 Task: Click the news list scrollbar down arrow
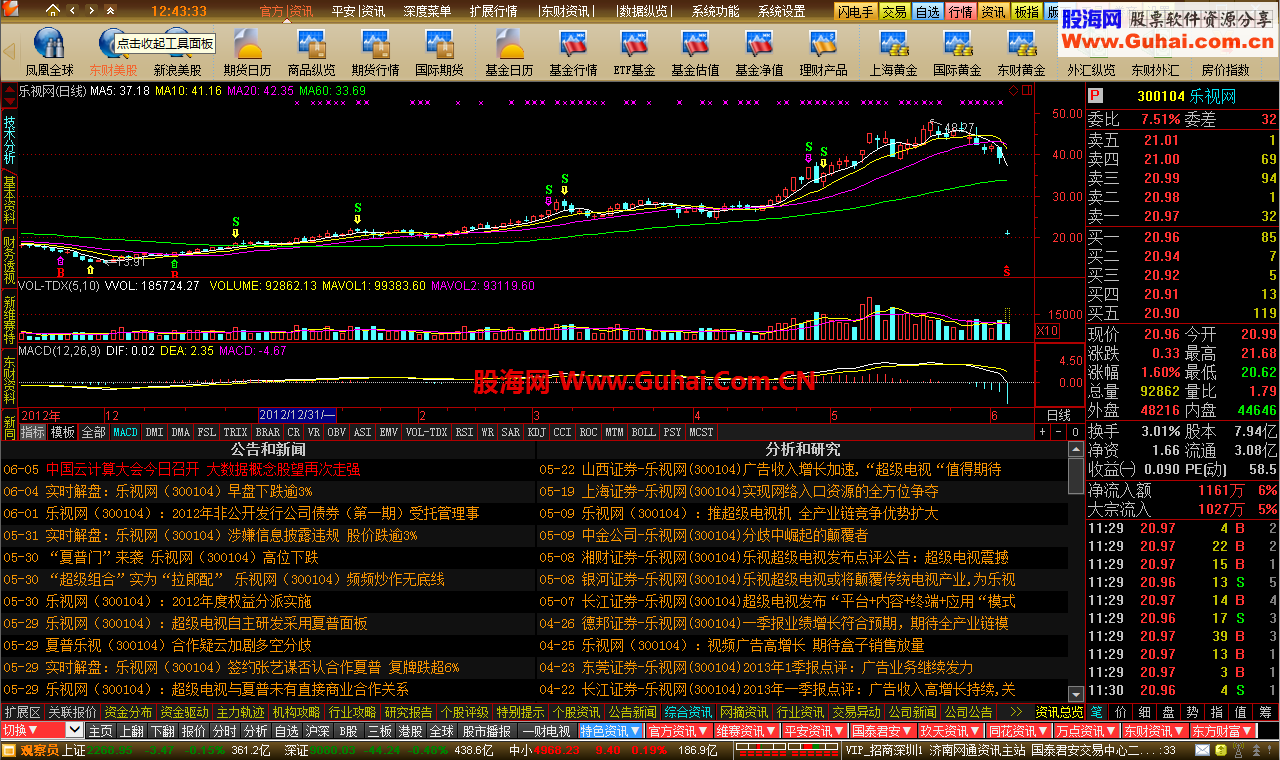[x=1076, y=694]
